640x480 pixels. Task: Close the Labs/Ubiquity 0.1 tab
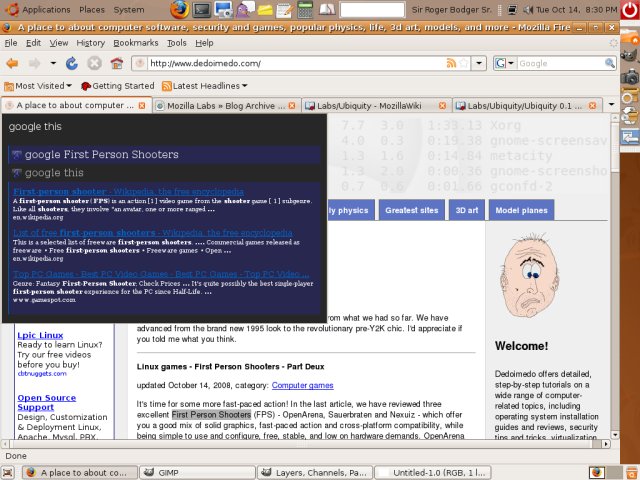(x=592, y=106)
